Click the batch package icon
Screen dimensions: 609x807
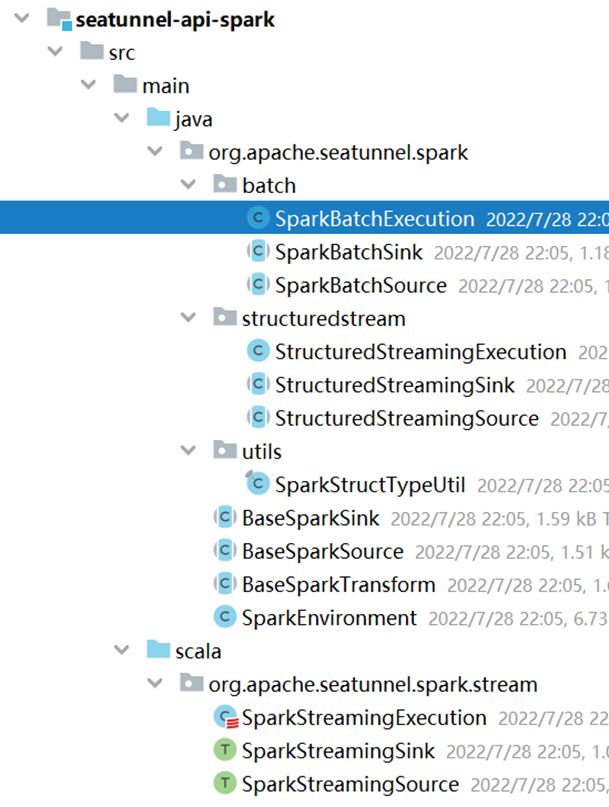224,184
